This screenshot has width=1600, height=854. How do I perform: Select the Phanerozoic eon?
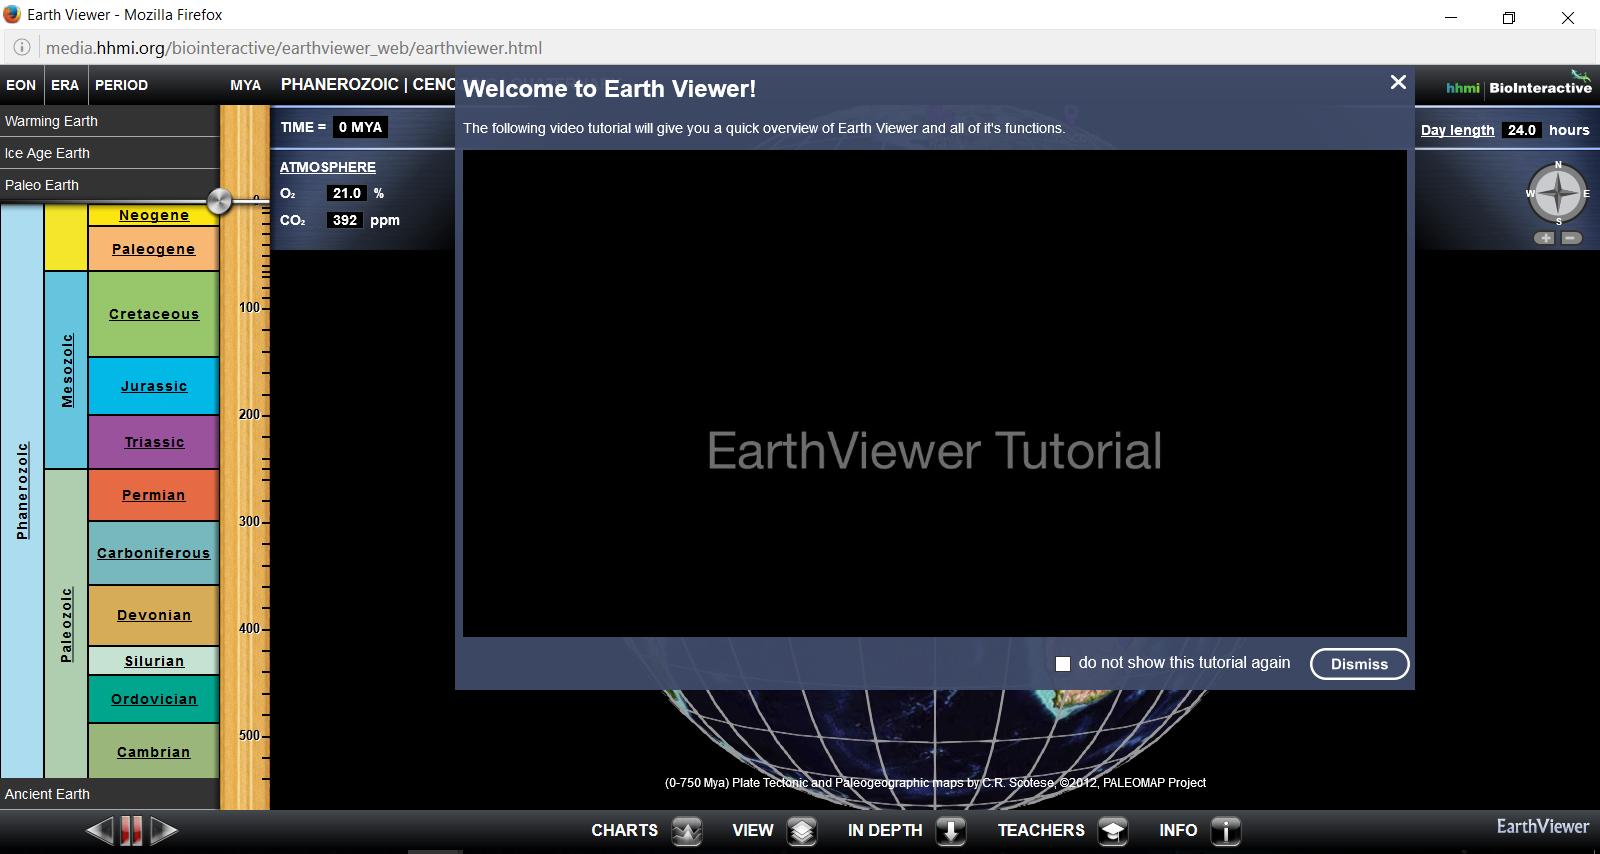pos(22,490)
